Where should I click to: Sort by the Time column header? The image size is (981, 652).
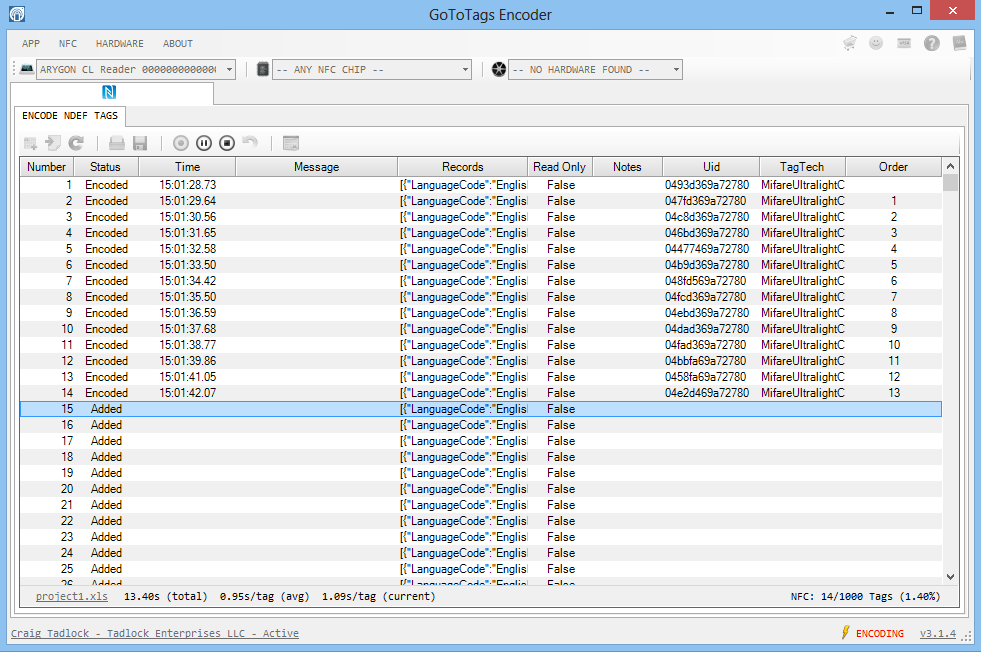coord(187,167)
